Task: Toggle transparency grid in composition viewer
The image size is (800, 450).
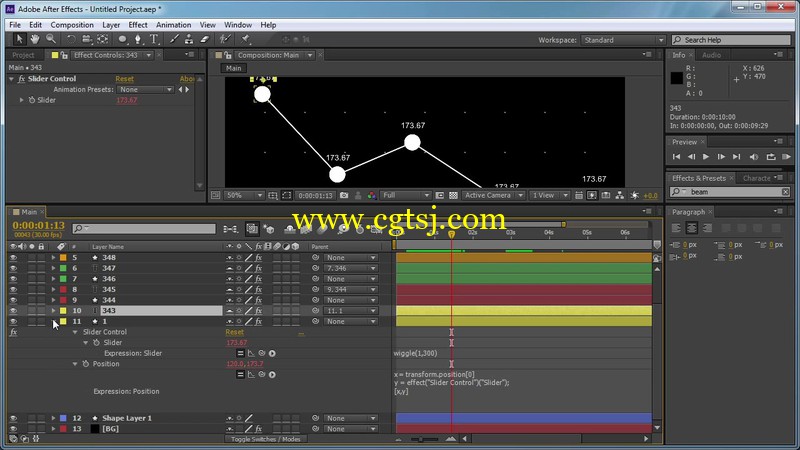Action: tap(453, 195)
